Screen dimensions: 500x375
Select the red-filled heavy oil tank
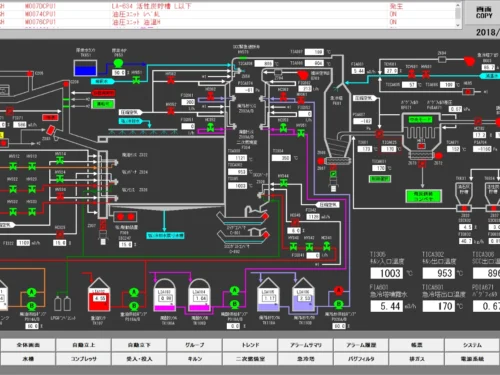pyautogui.click(x=99, y=295)
